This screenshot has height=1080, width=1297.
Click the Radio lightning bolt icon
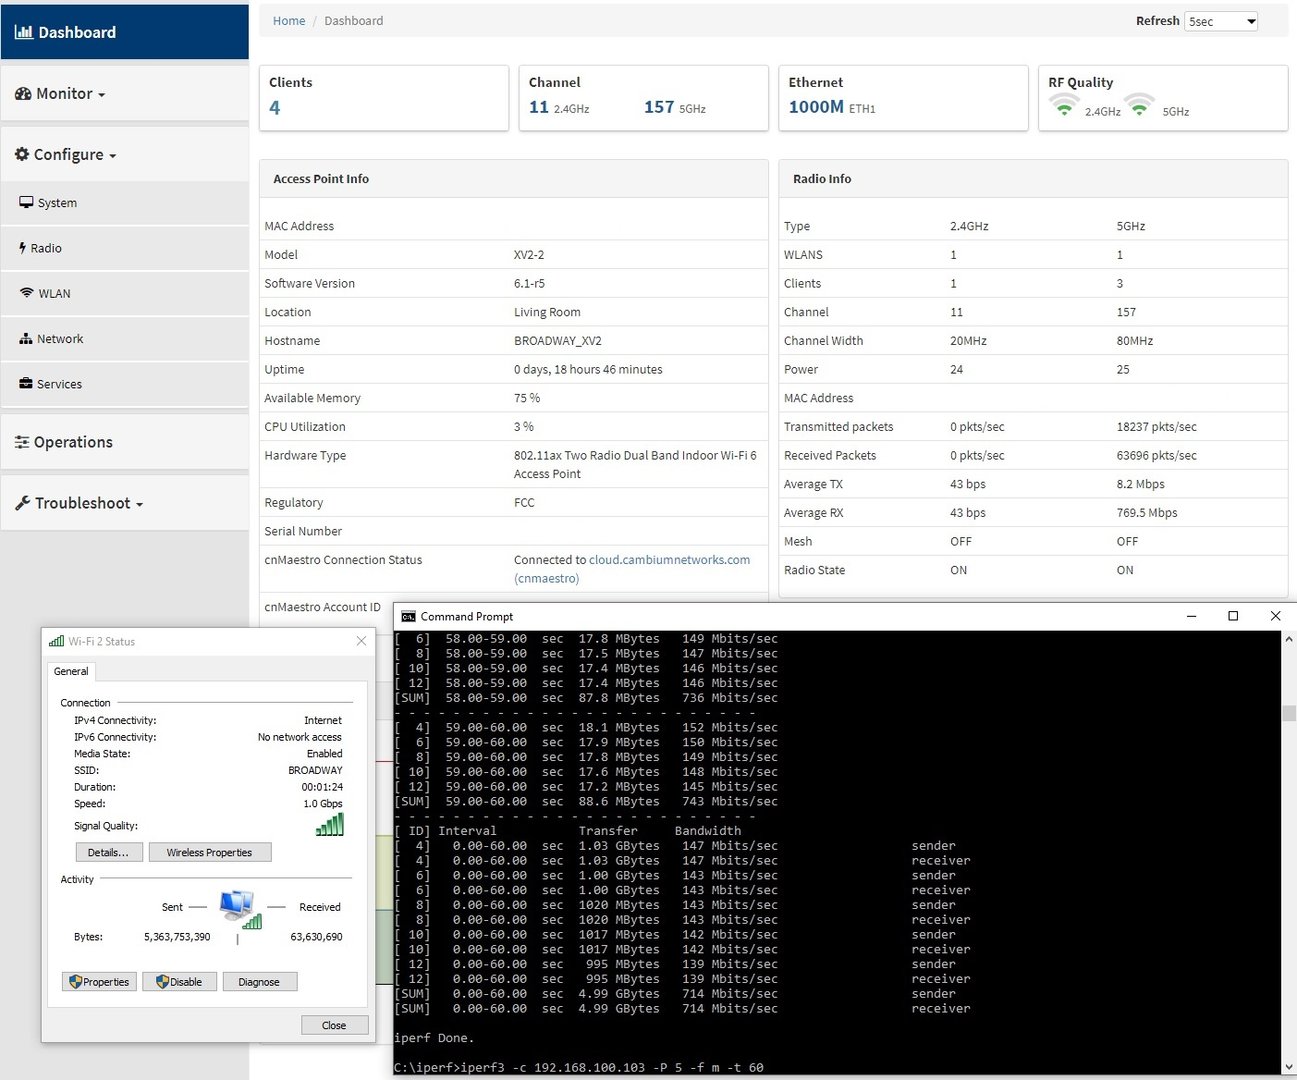click(x=22, y=248)
